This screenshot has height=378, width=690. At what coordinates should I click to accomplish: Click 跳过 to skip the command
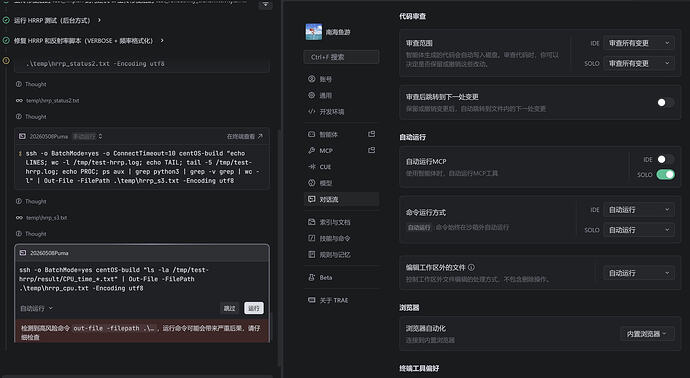[230, 308]
